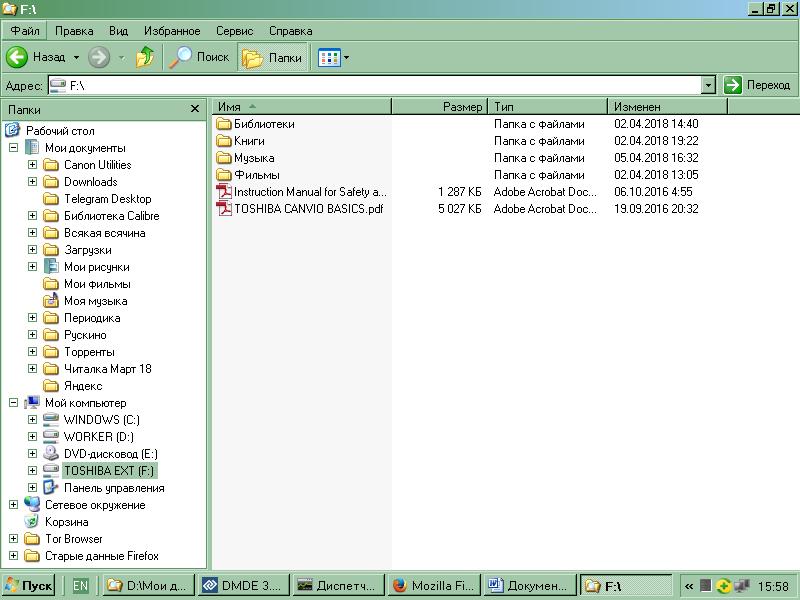Select the Фильмы folder icon
This screenshot has height=600, width=800.
(224, 175)
